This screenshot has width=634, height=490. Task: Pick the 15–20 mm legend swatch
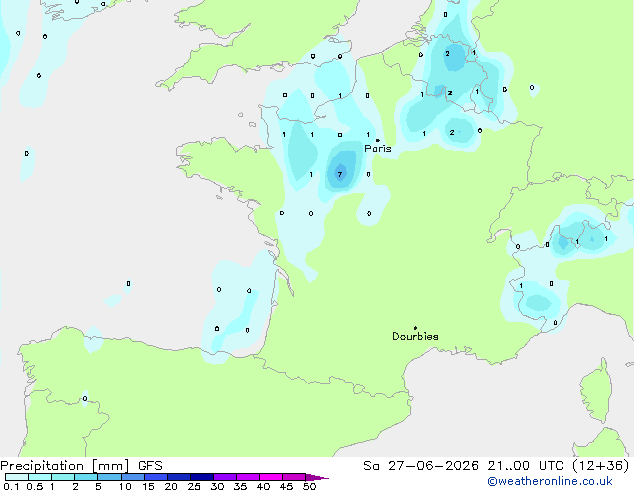click(x=156, y=477)
